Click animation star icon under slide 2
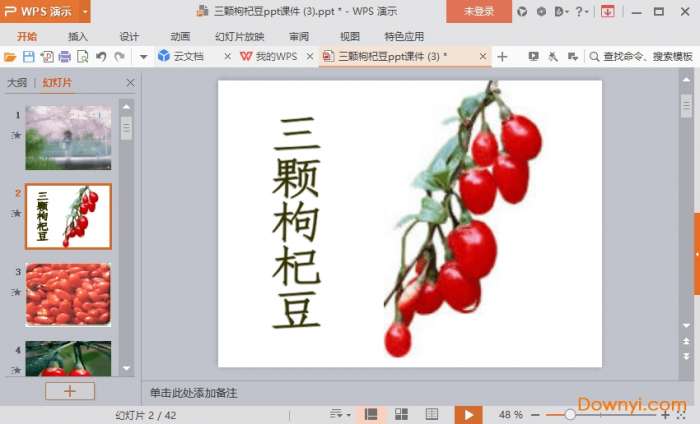Viewport: 700px width, 424px height. 16,213
